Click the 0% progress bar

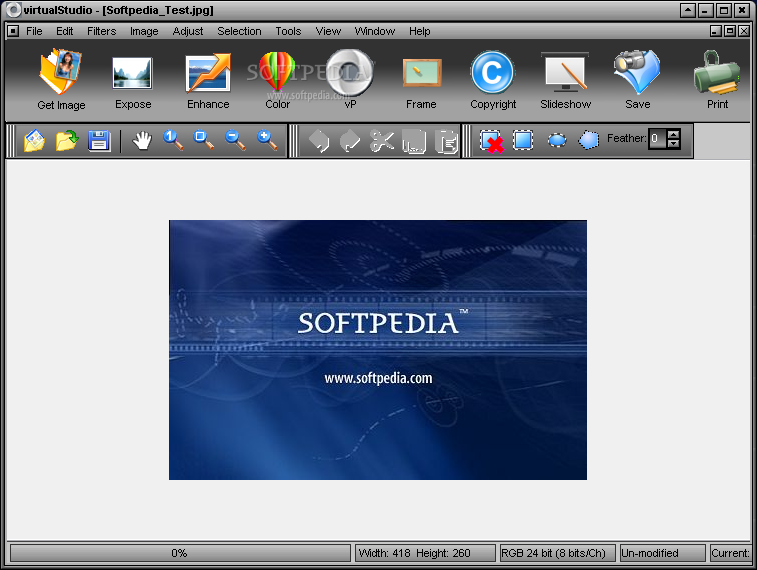coord(180,553)
